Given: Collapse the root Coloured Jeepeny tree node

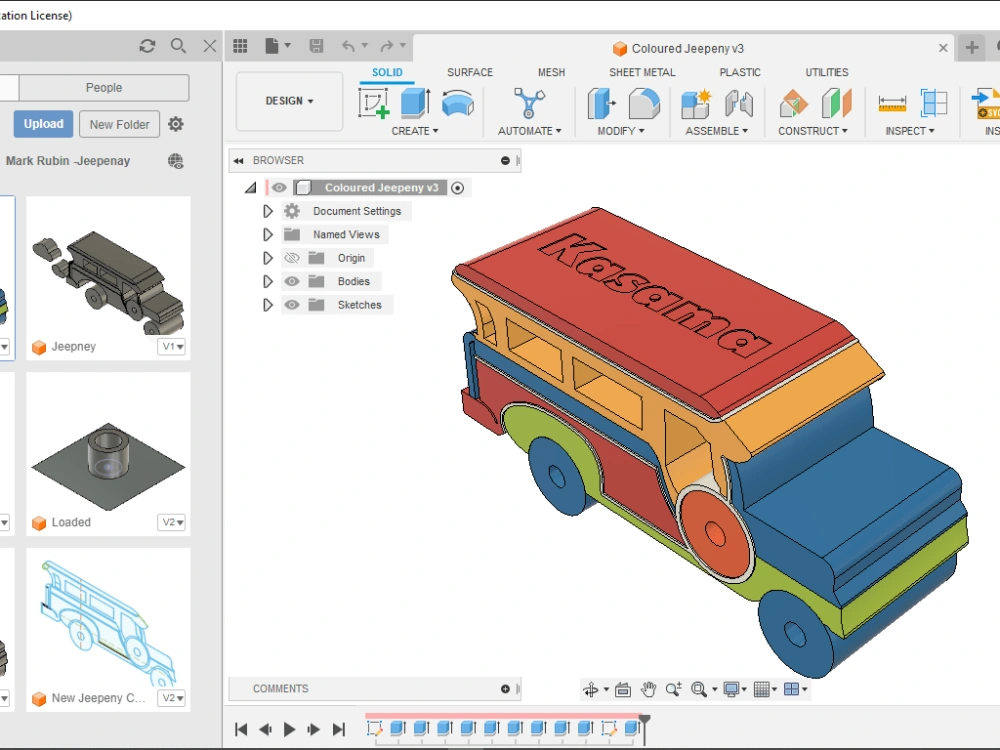Looking at the screenshot, I should (251, 188).
